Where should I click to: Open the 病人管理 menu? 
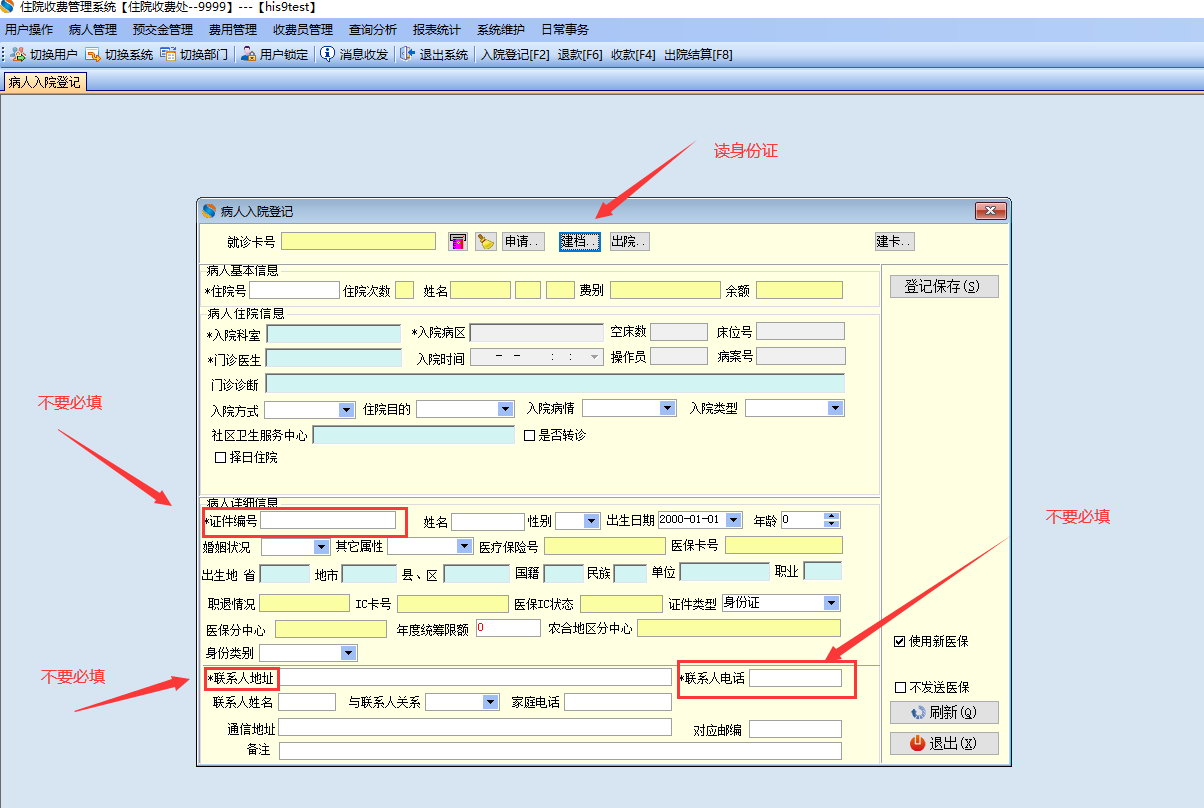point(93,30)
